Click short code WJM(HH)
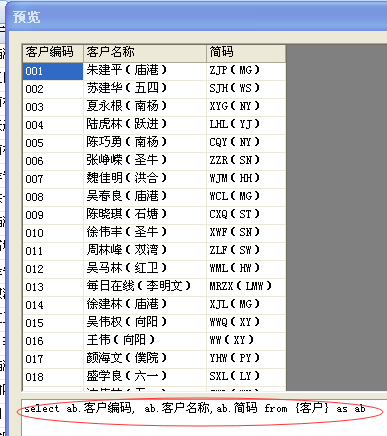Image resolution: width=387 pixels, height=436 pixels. coord(246,179)
